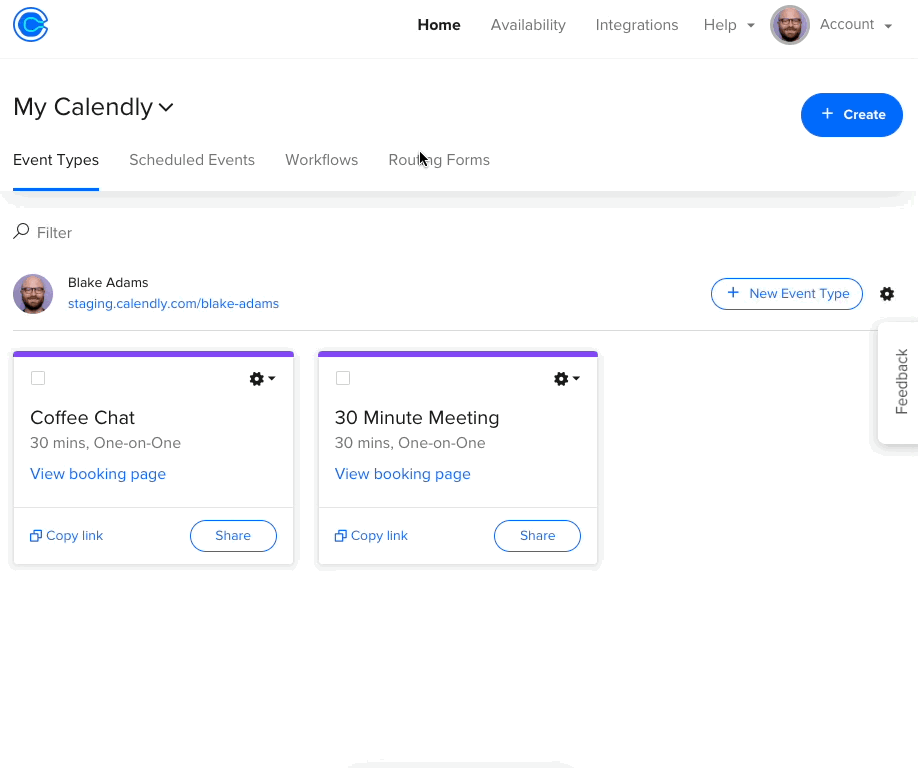Viewport: 918px width, 768px height.
Task: Expand the My Calendly dropdown chevron
Action: pos(166,107)
